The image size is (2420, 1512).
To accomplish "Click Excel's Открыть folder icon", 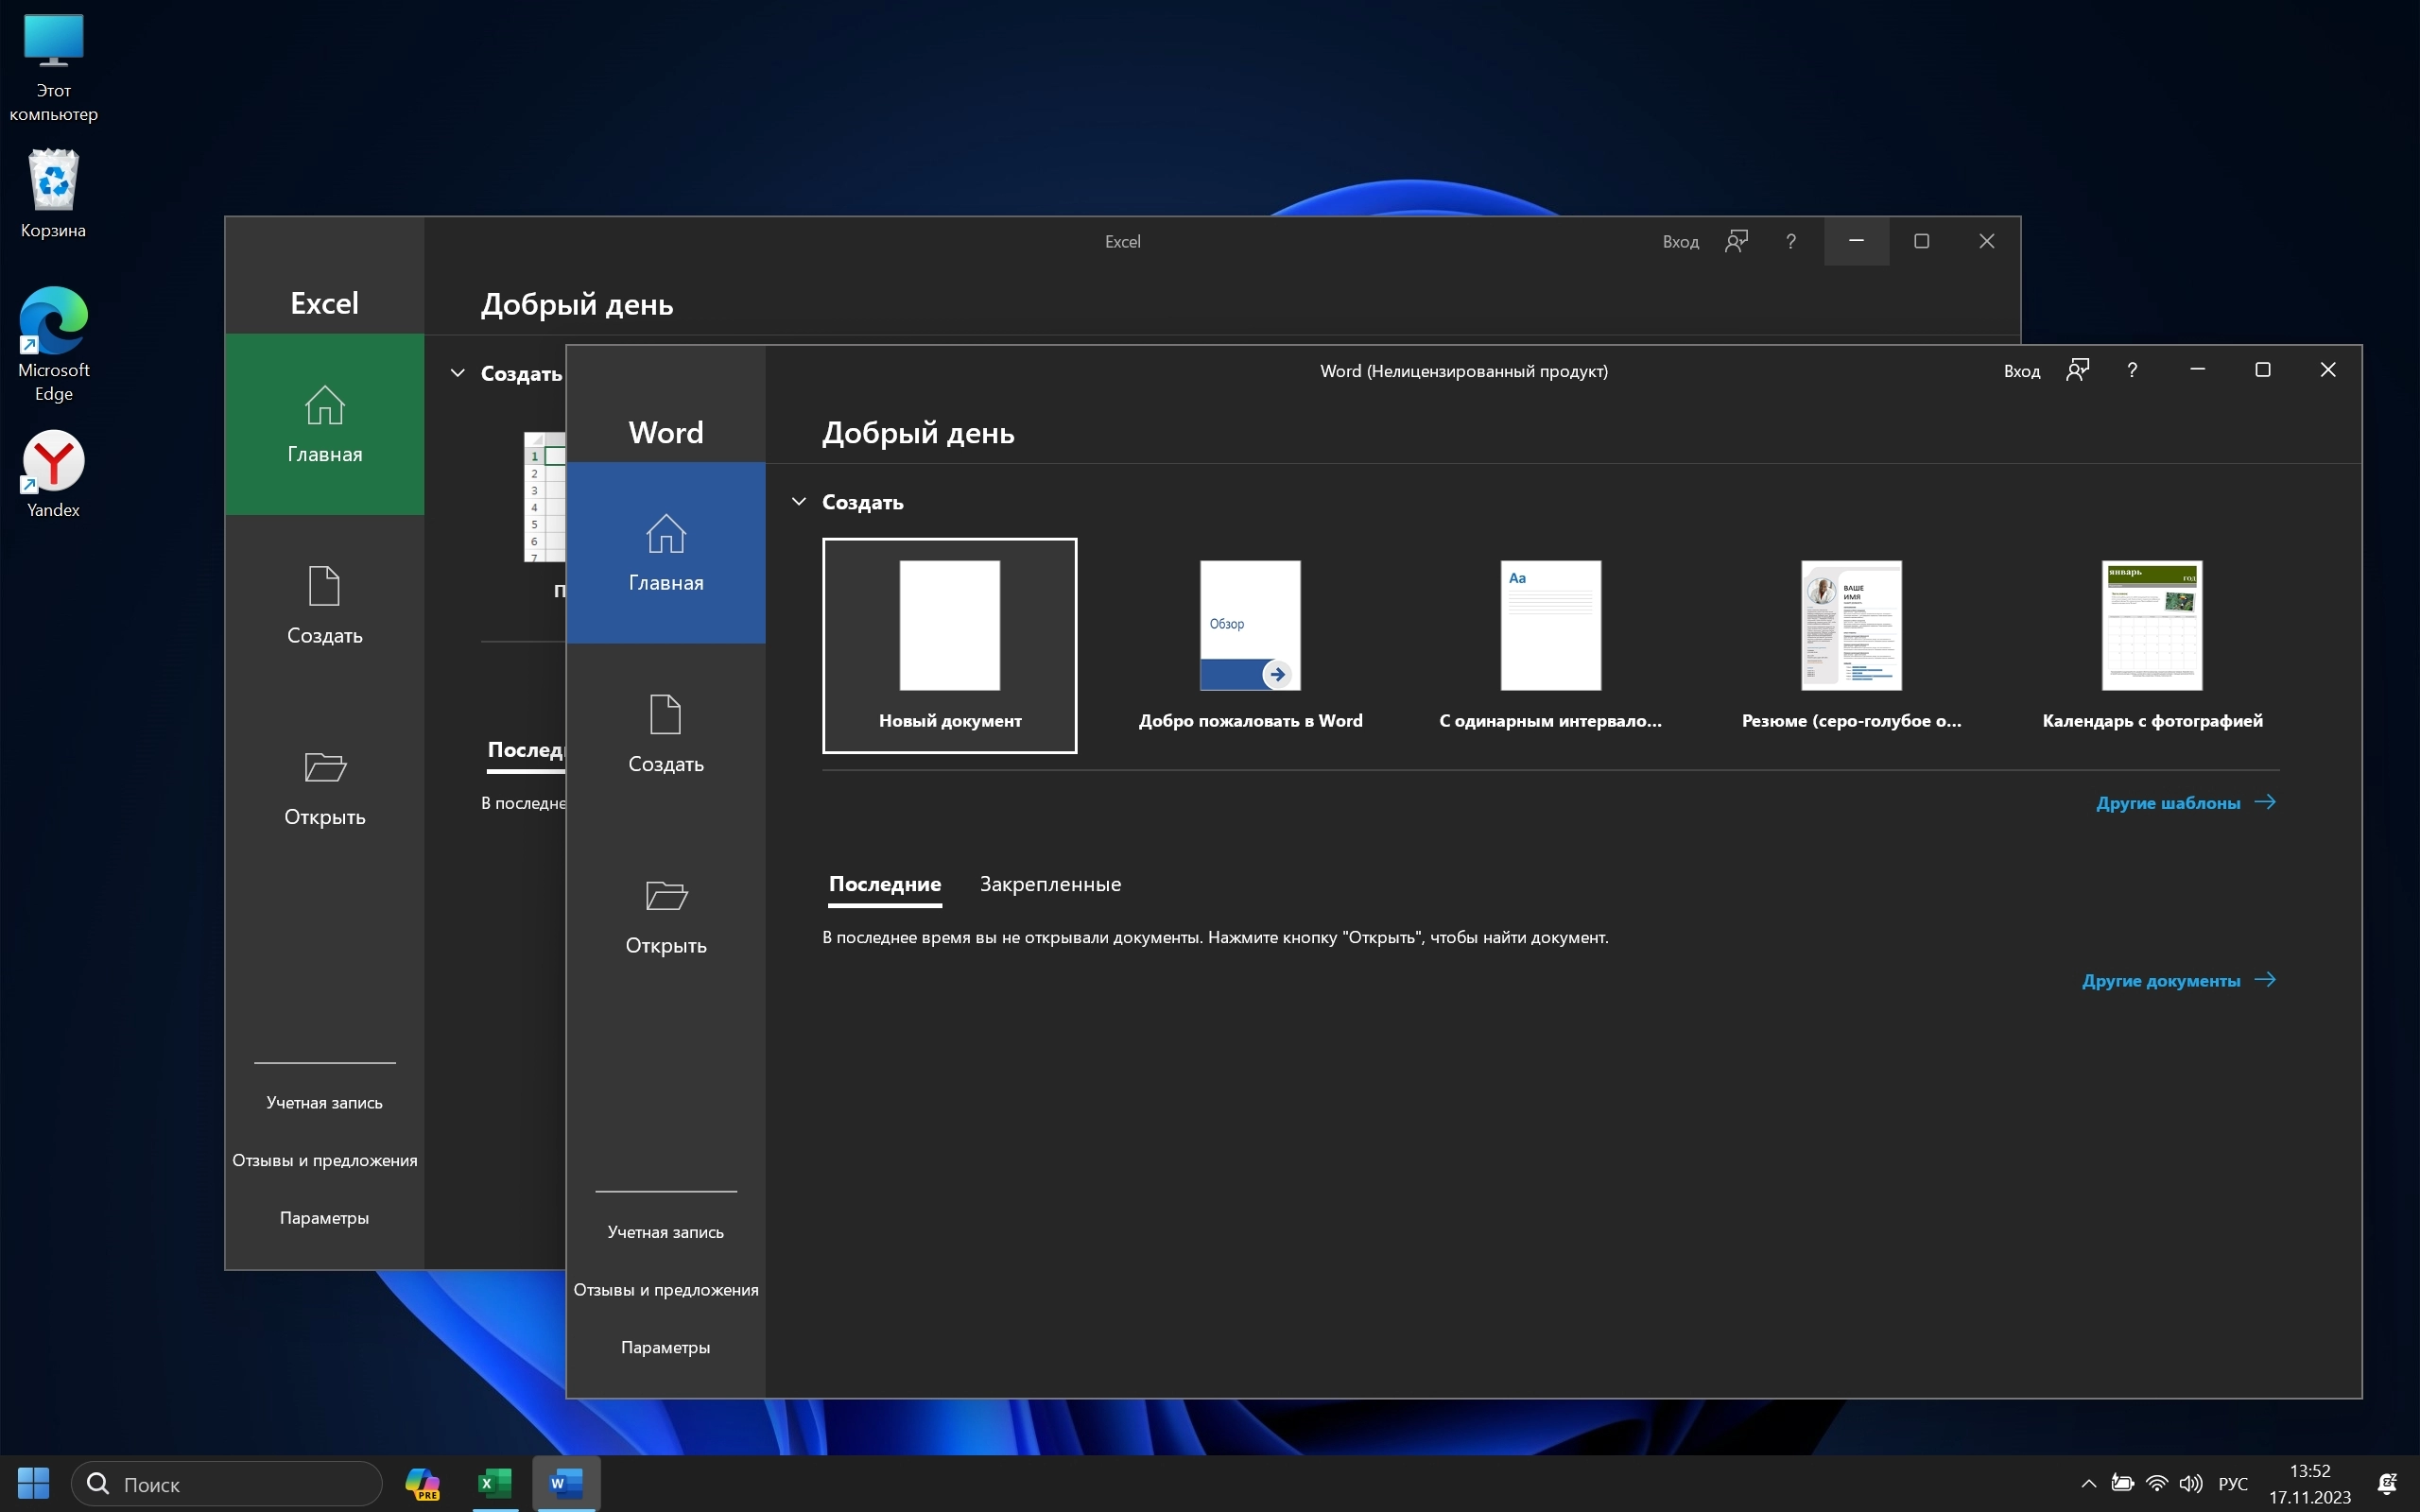I will tap(324, 767).
